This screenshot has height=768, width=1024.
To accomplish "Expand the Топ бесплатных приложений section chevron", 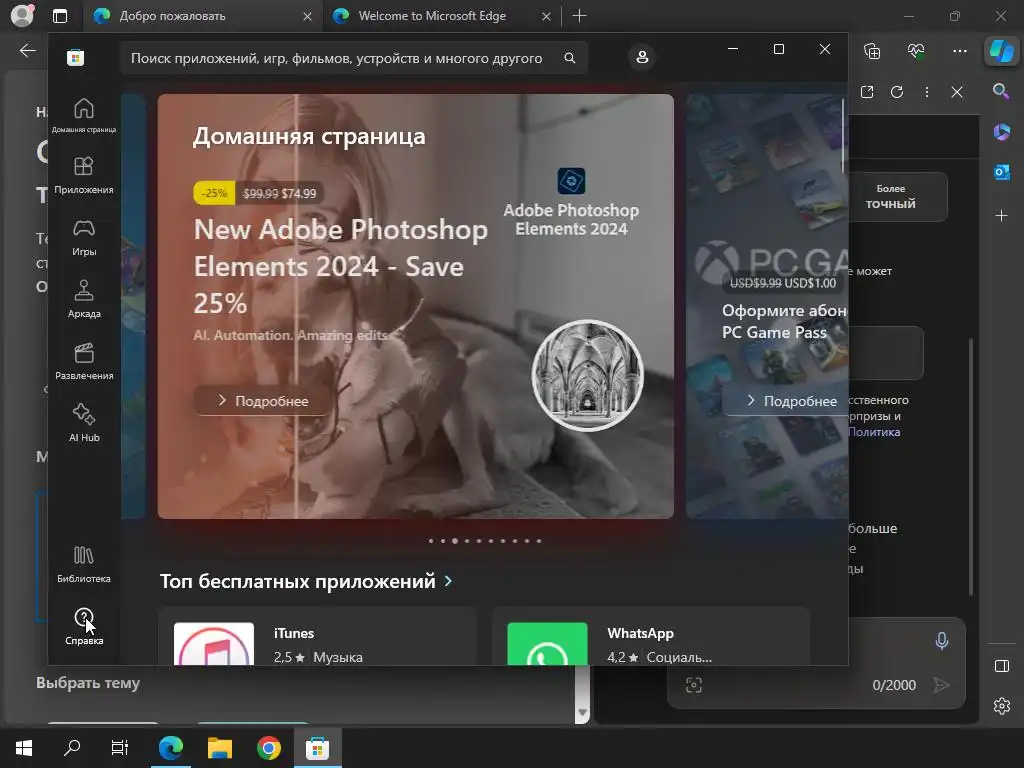I will pos(448,581).
